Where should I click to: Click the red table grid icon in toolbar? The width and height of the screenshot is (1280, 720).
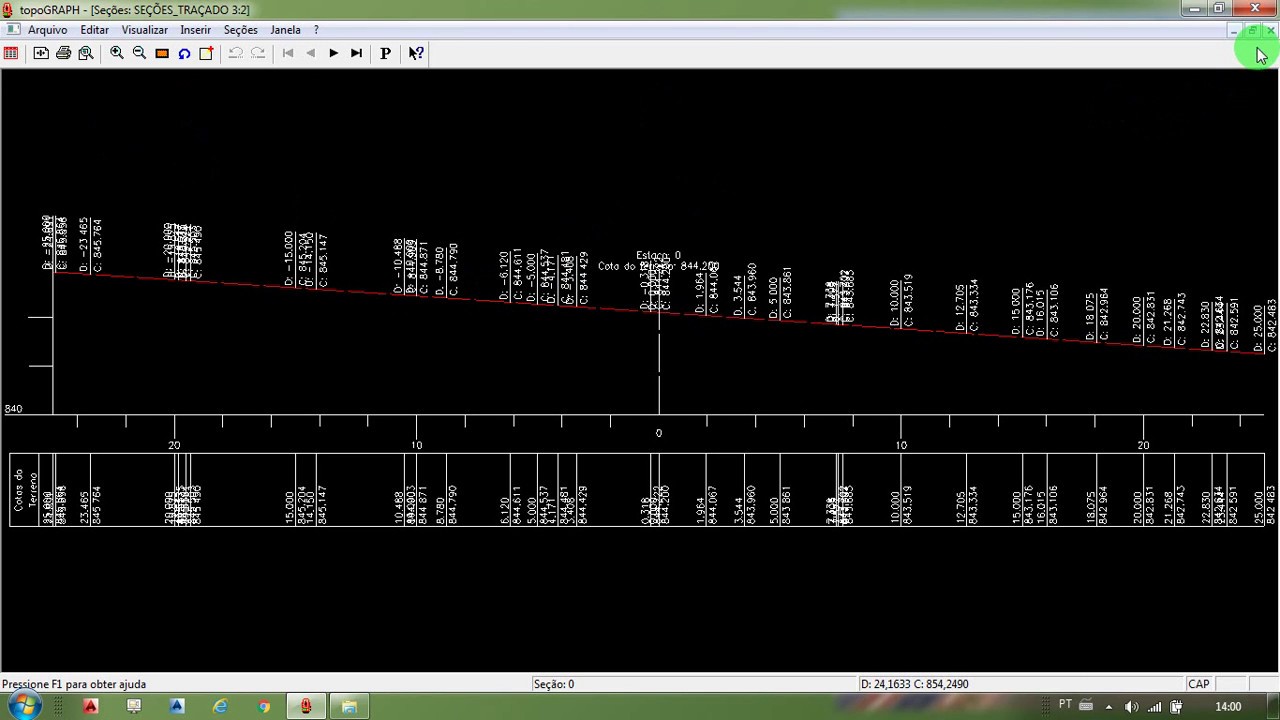point(11,53)
